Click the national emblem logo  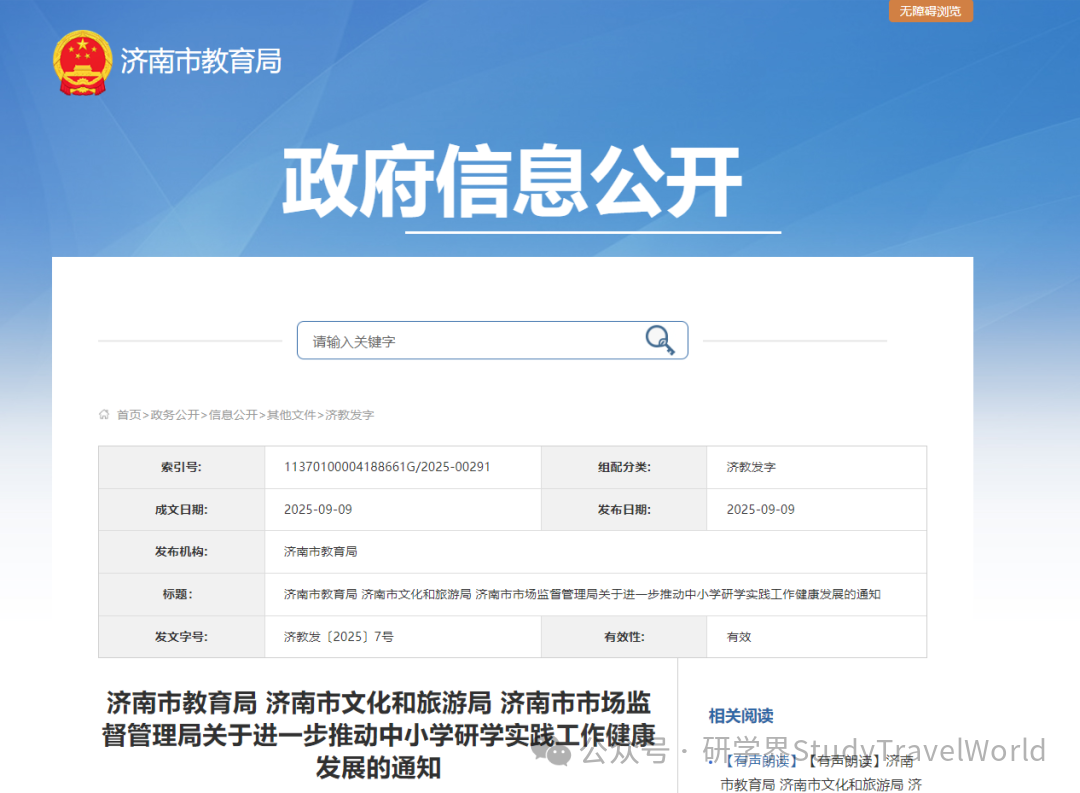[83, 62]
